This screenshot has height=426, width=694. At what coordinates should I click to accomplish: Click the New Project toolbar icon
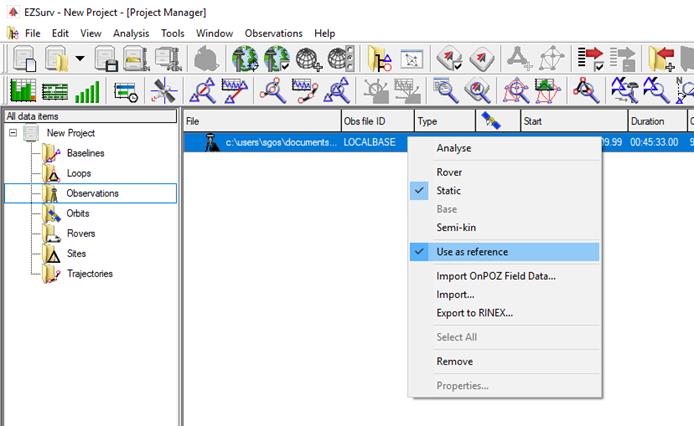(x=24, y=58)
